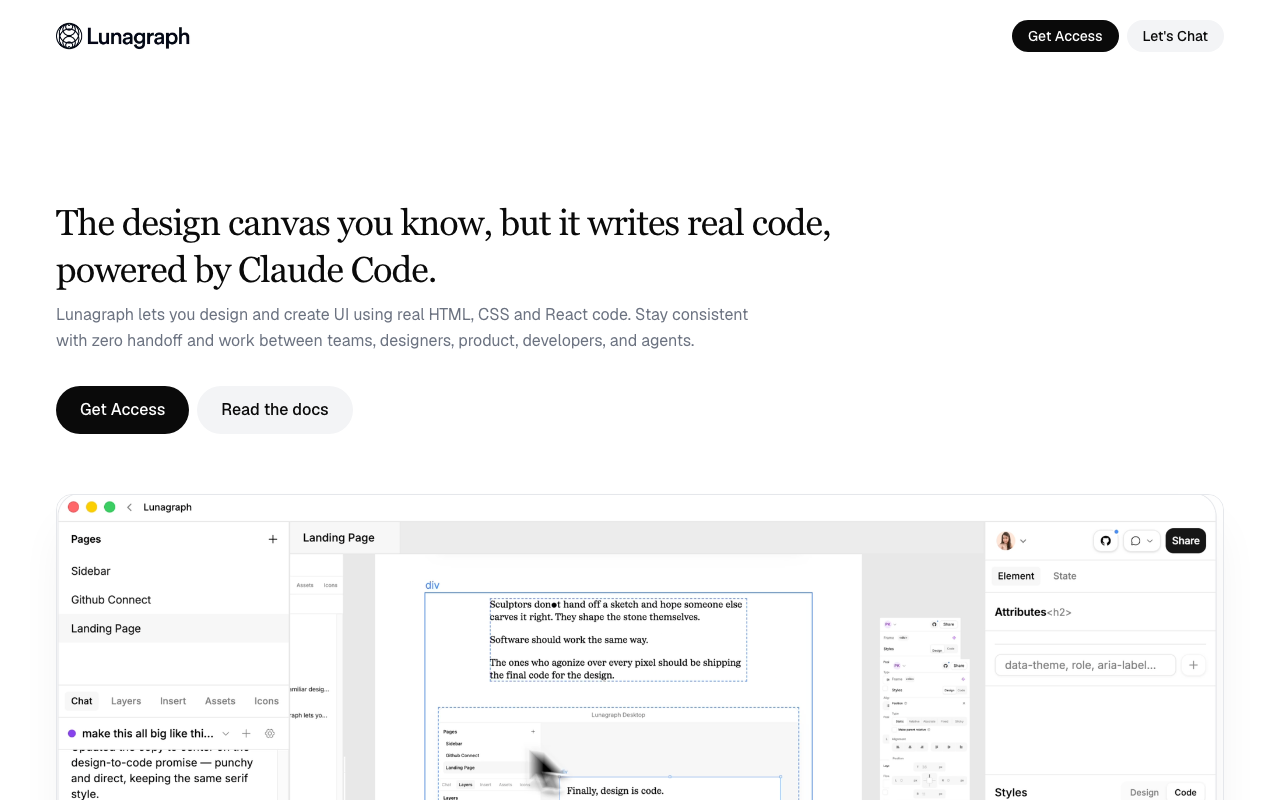This screenshot has width=1280, height=800.
Task: Click the attributes input field
Action: 1085,665
